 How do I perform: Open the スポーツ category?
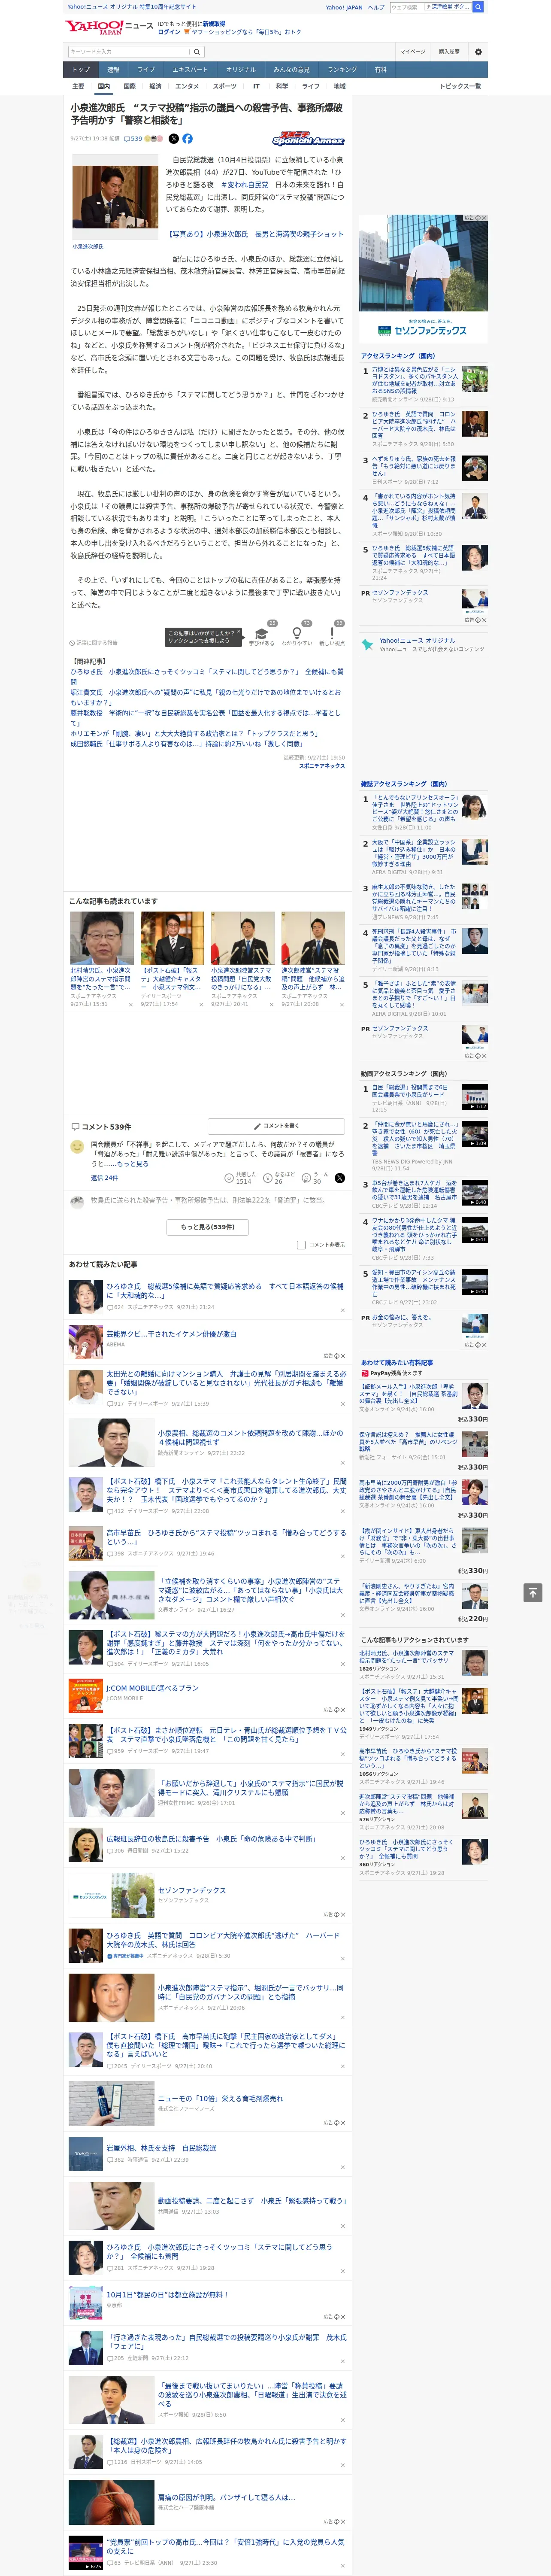(225, 86)
